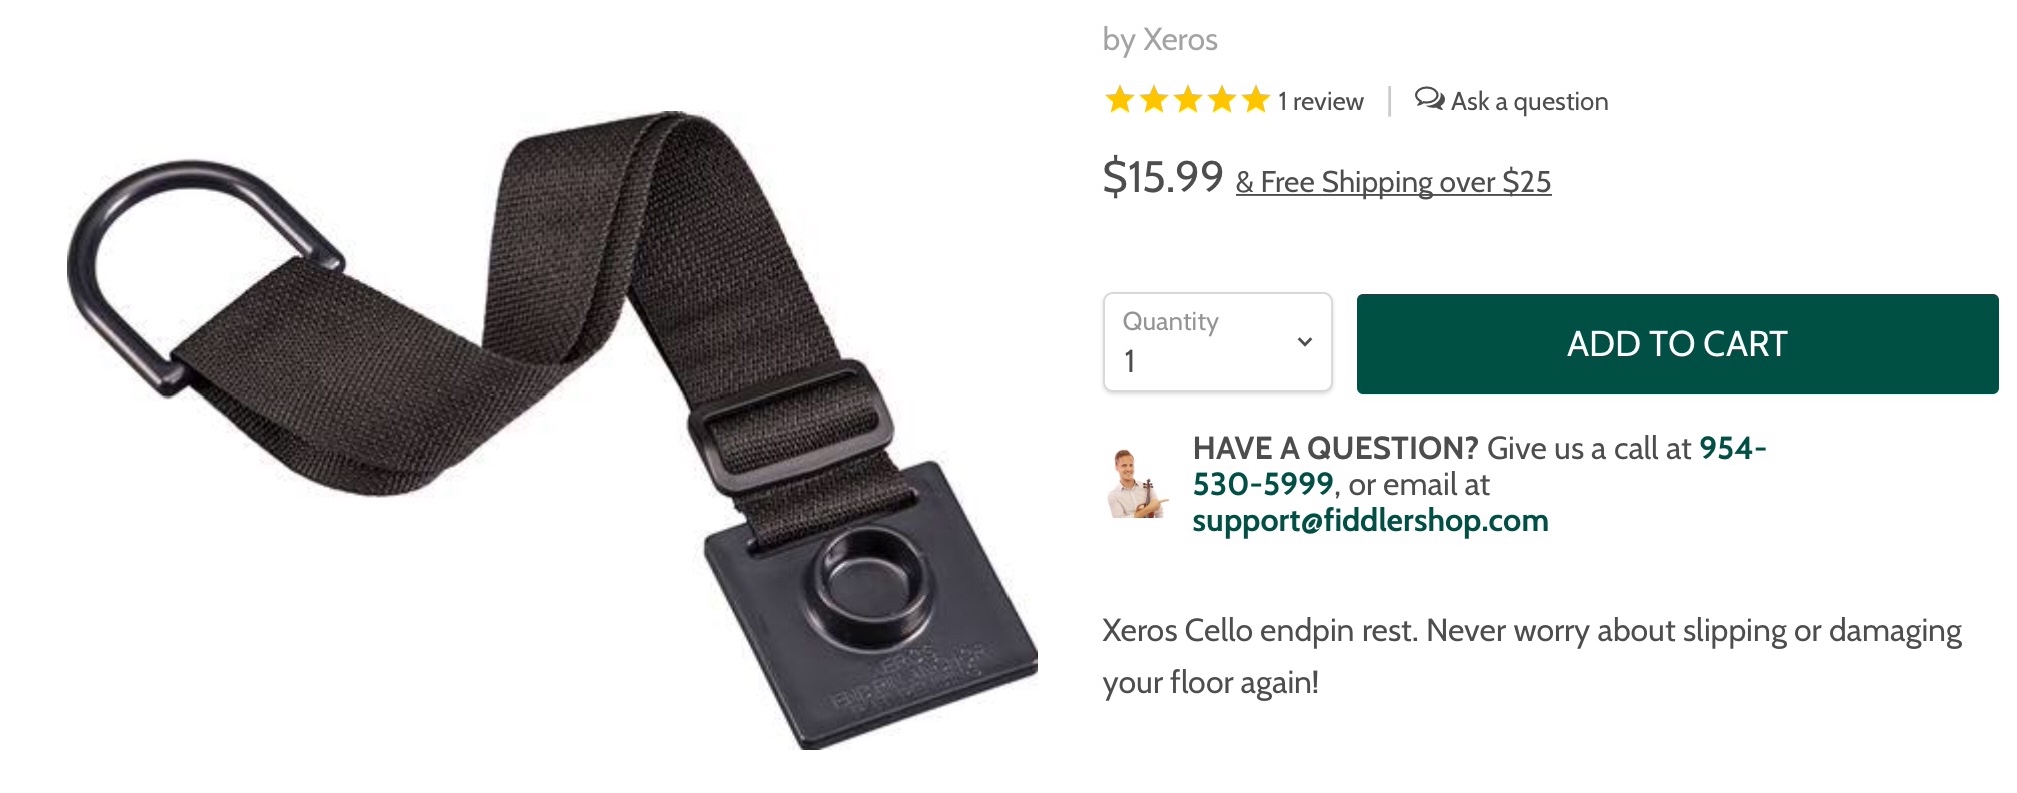The width and height of the screenshot is (2017, 793).
Task: Open the Quantity selector showing 1
Action: (x=1217, y=342)
